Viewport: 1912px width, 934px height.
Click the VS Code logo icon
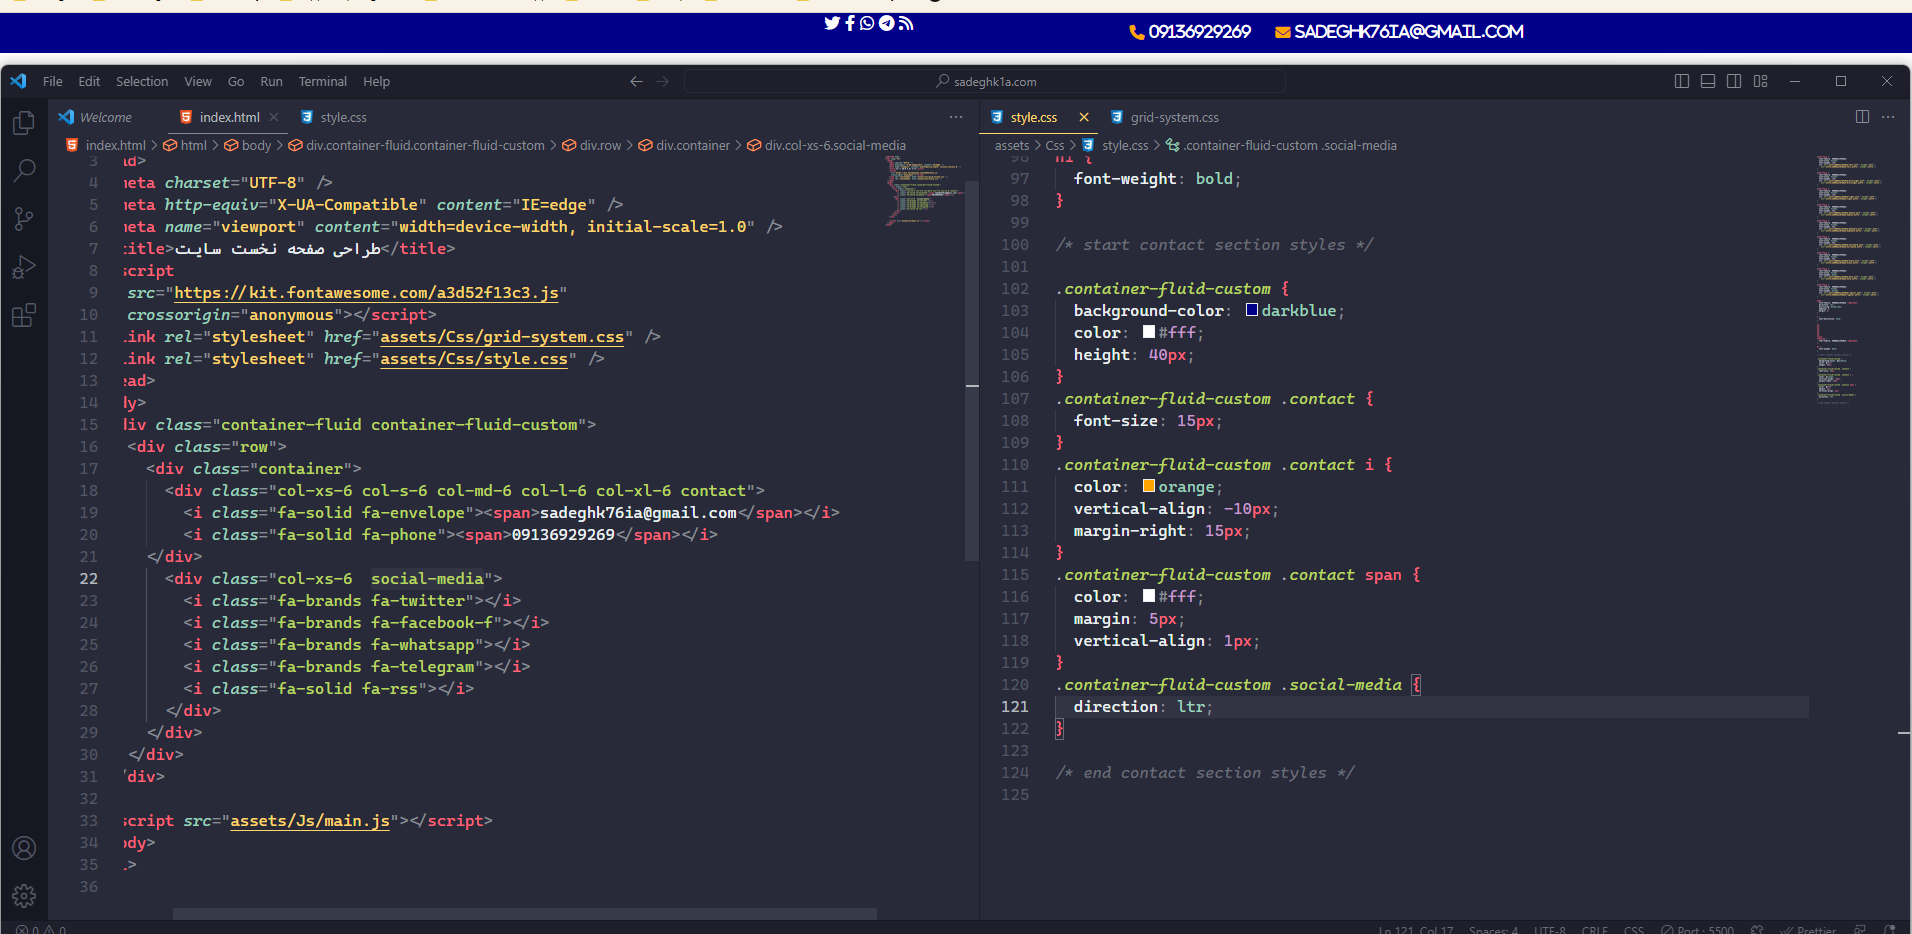tap(19, 81)
